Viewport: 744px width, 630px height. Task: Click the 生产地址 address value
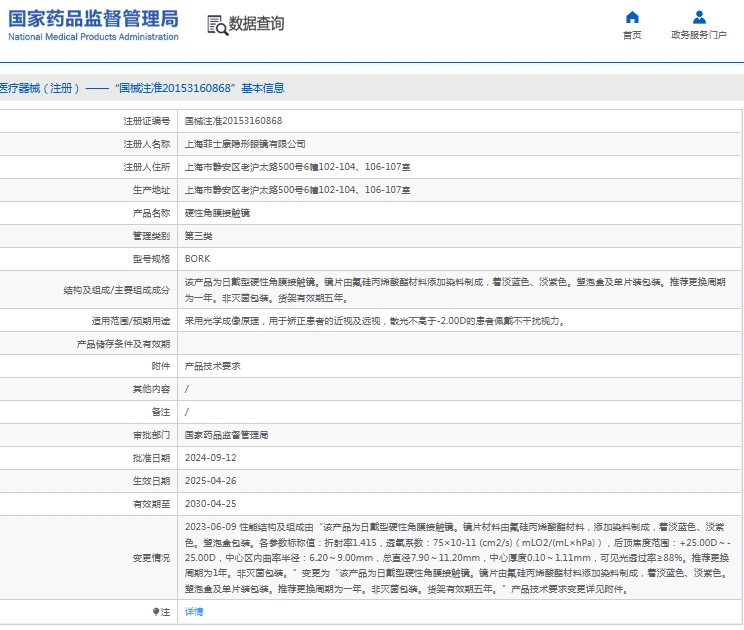298,190
